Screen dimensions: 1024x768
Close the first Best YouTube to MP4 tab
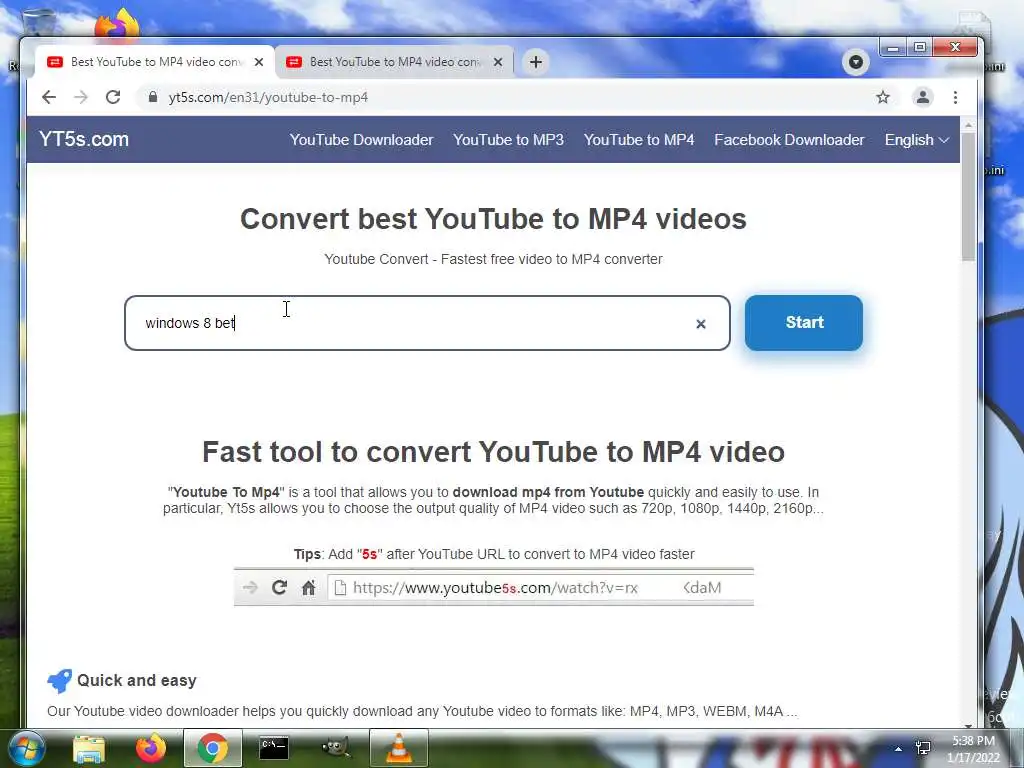[259, 62]
